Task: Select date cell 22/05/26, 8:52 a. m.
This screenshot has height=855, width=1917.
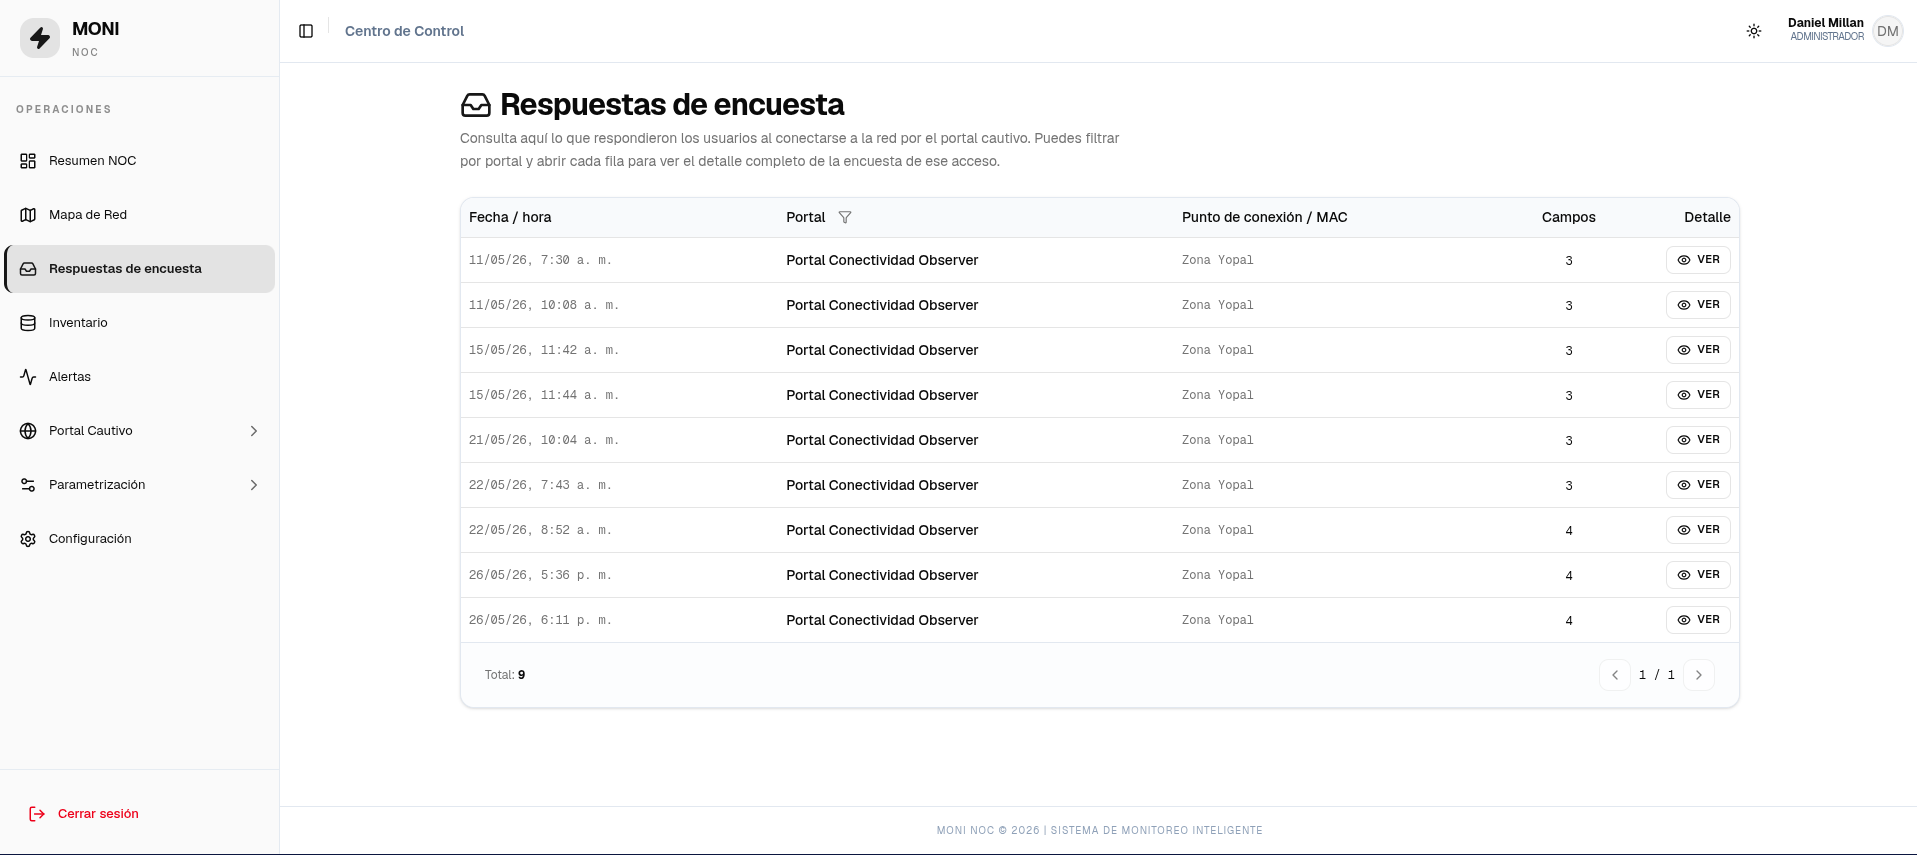Action: [x=540, y=530]
